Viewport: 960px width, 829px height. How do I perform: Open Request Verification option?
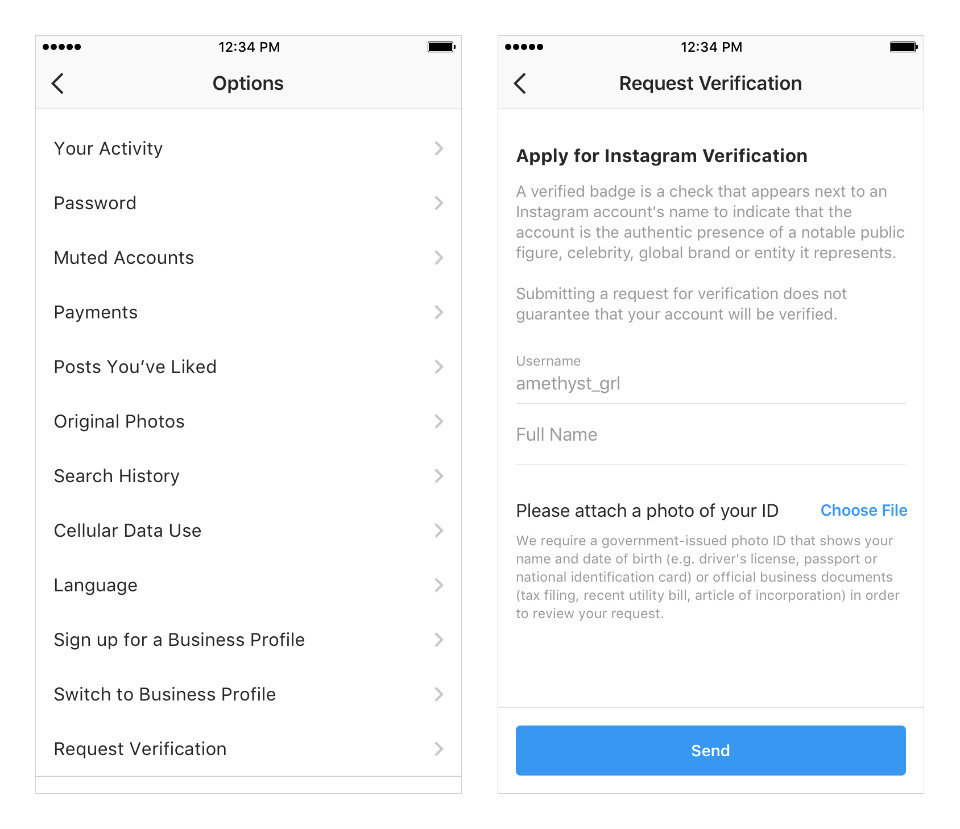pos(140,749)
